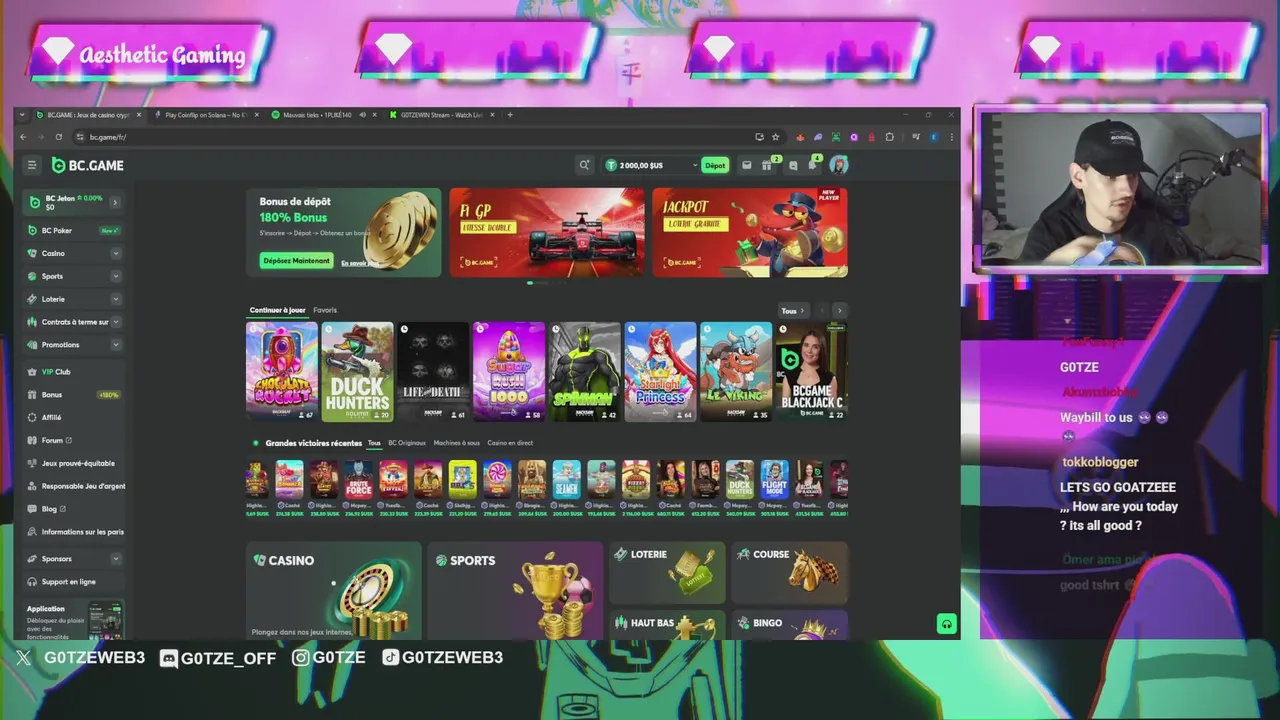Expand the Sponsors sidebar section

click(116, 559)
